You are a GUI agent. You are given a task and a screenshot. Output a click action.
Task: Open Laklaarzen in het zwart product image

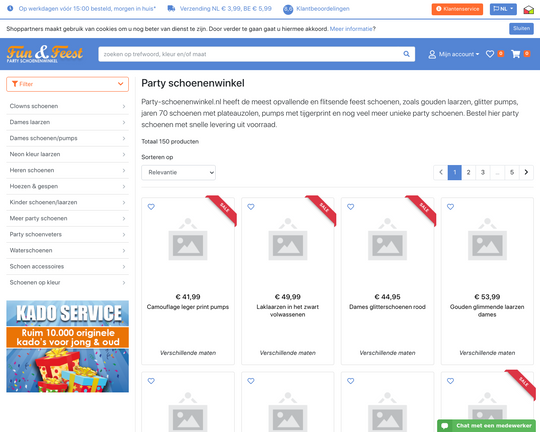click(x=288, y=239)
